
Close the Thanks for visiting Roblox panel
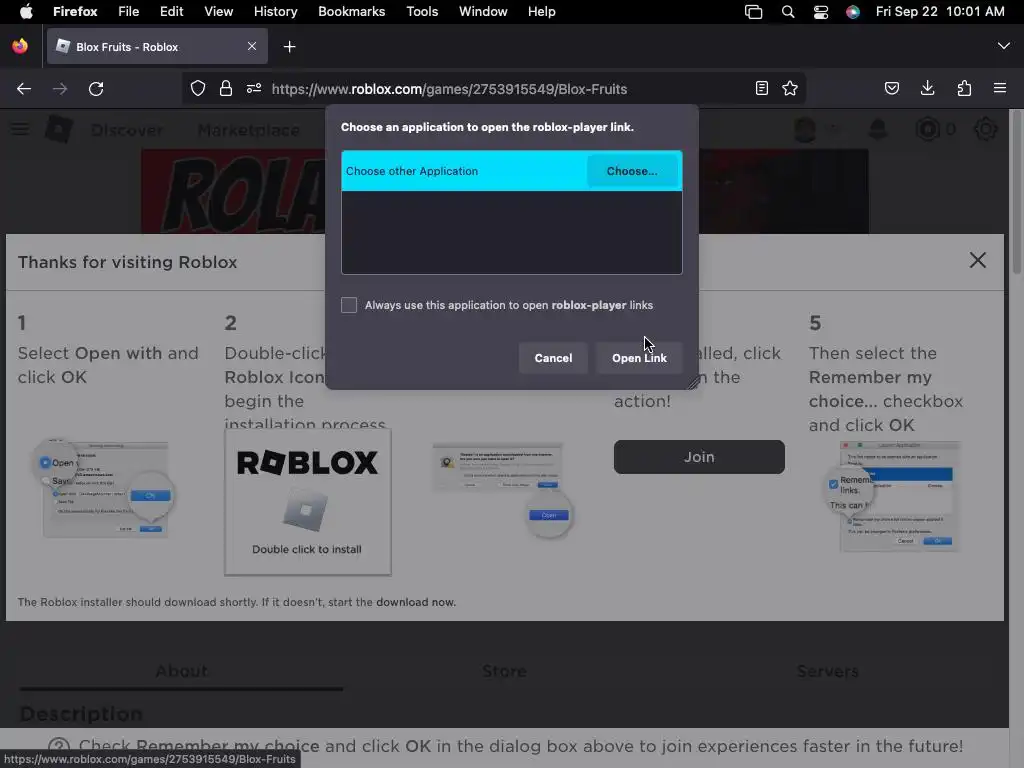[977, 261]
